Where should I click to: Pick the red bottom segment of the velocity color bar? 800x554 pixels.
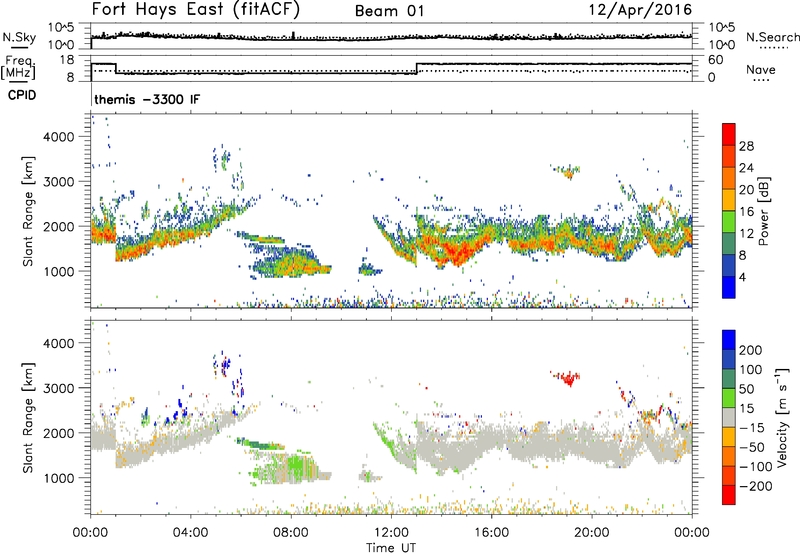tap(729, 495)
